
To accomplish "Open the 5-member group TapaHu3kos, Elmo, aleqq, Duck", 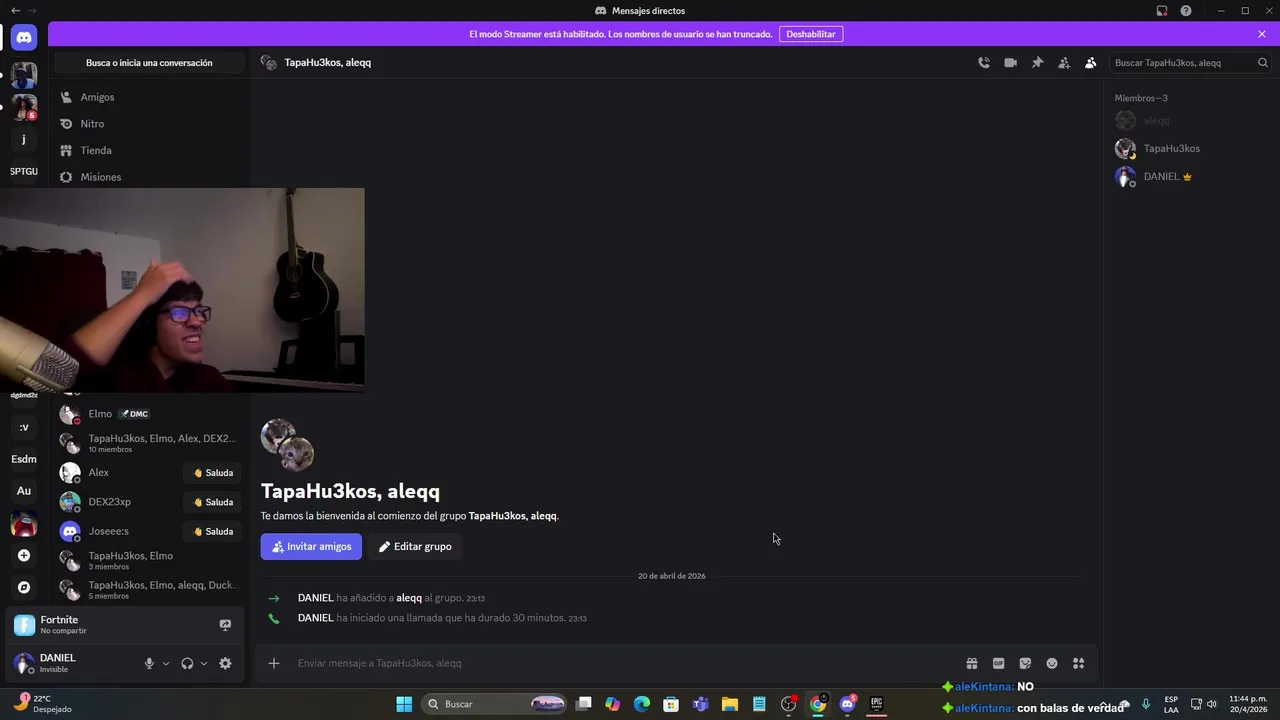I will pyautogui.click(x=149, y=589).
